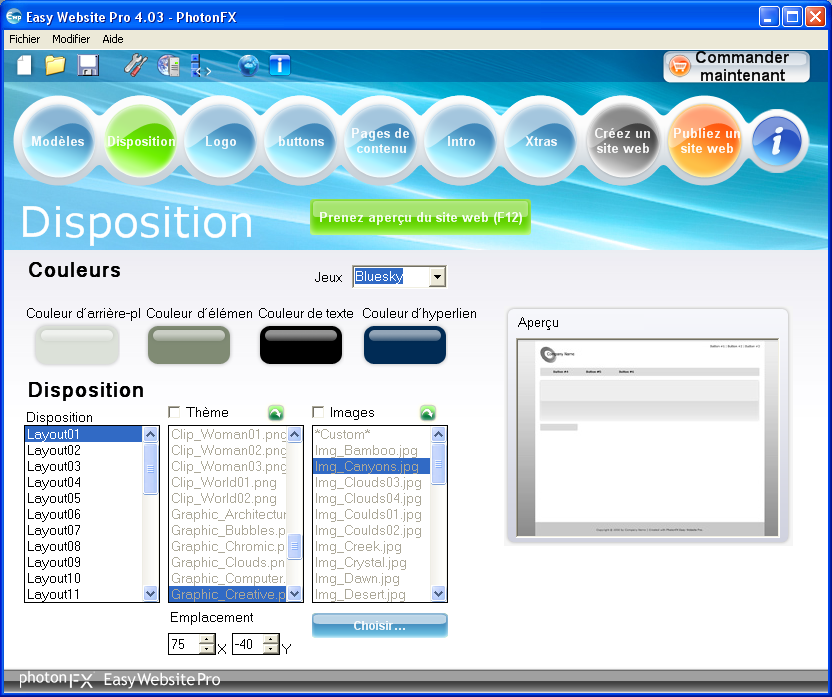Pick the Couleur d'arrière-plan swatch
The height and width of the screenshot is (697, 832).
[77, 345]
